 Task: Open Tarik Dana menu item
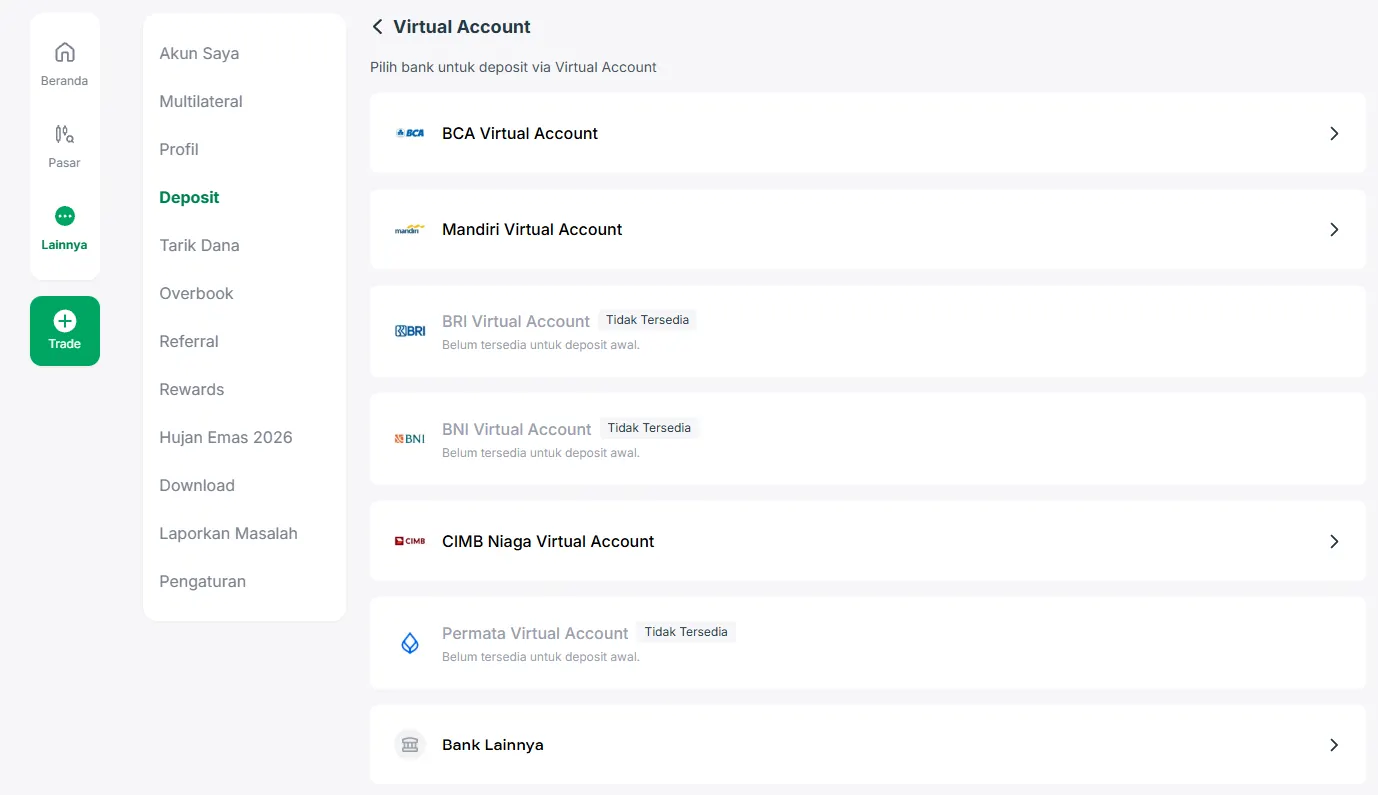[x=199, y=245]
